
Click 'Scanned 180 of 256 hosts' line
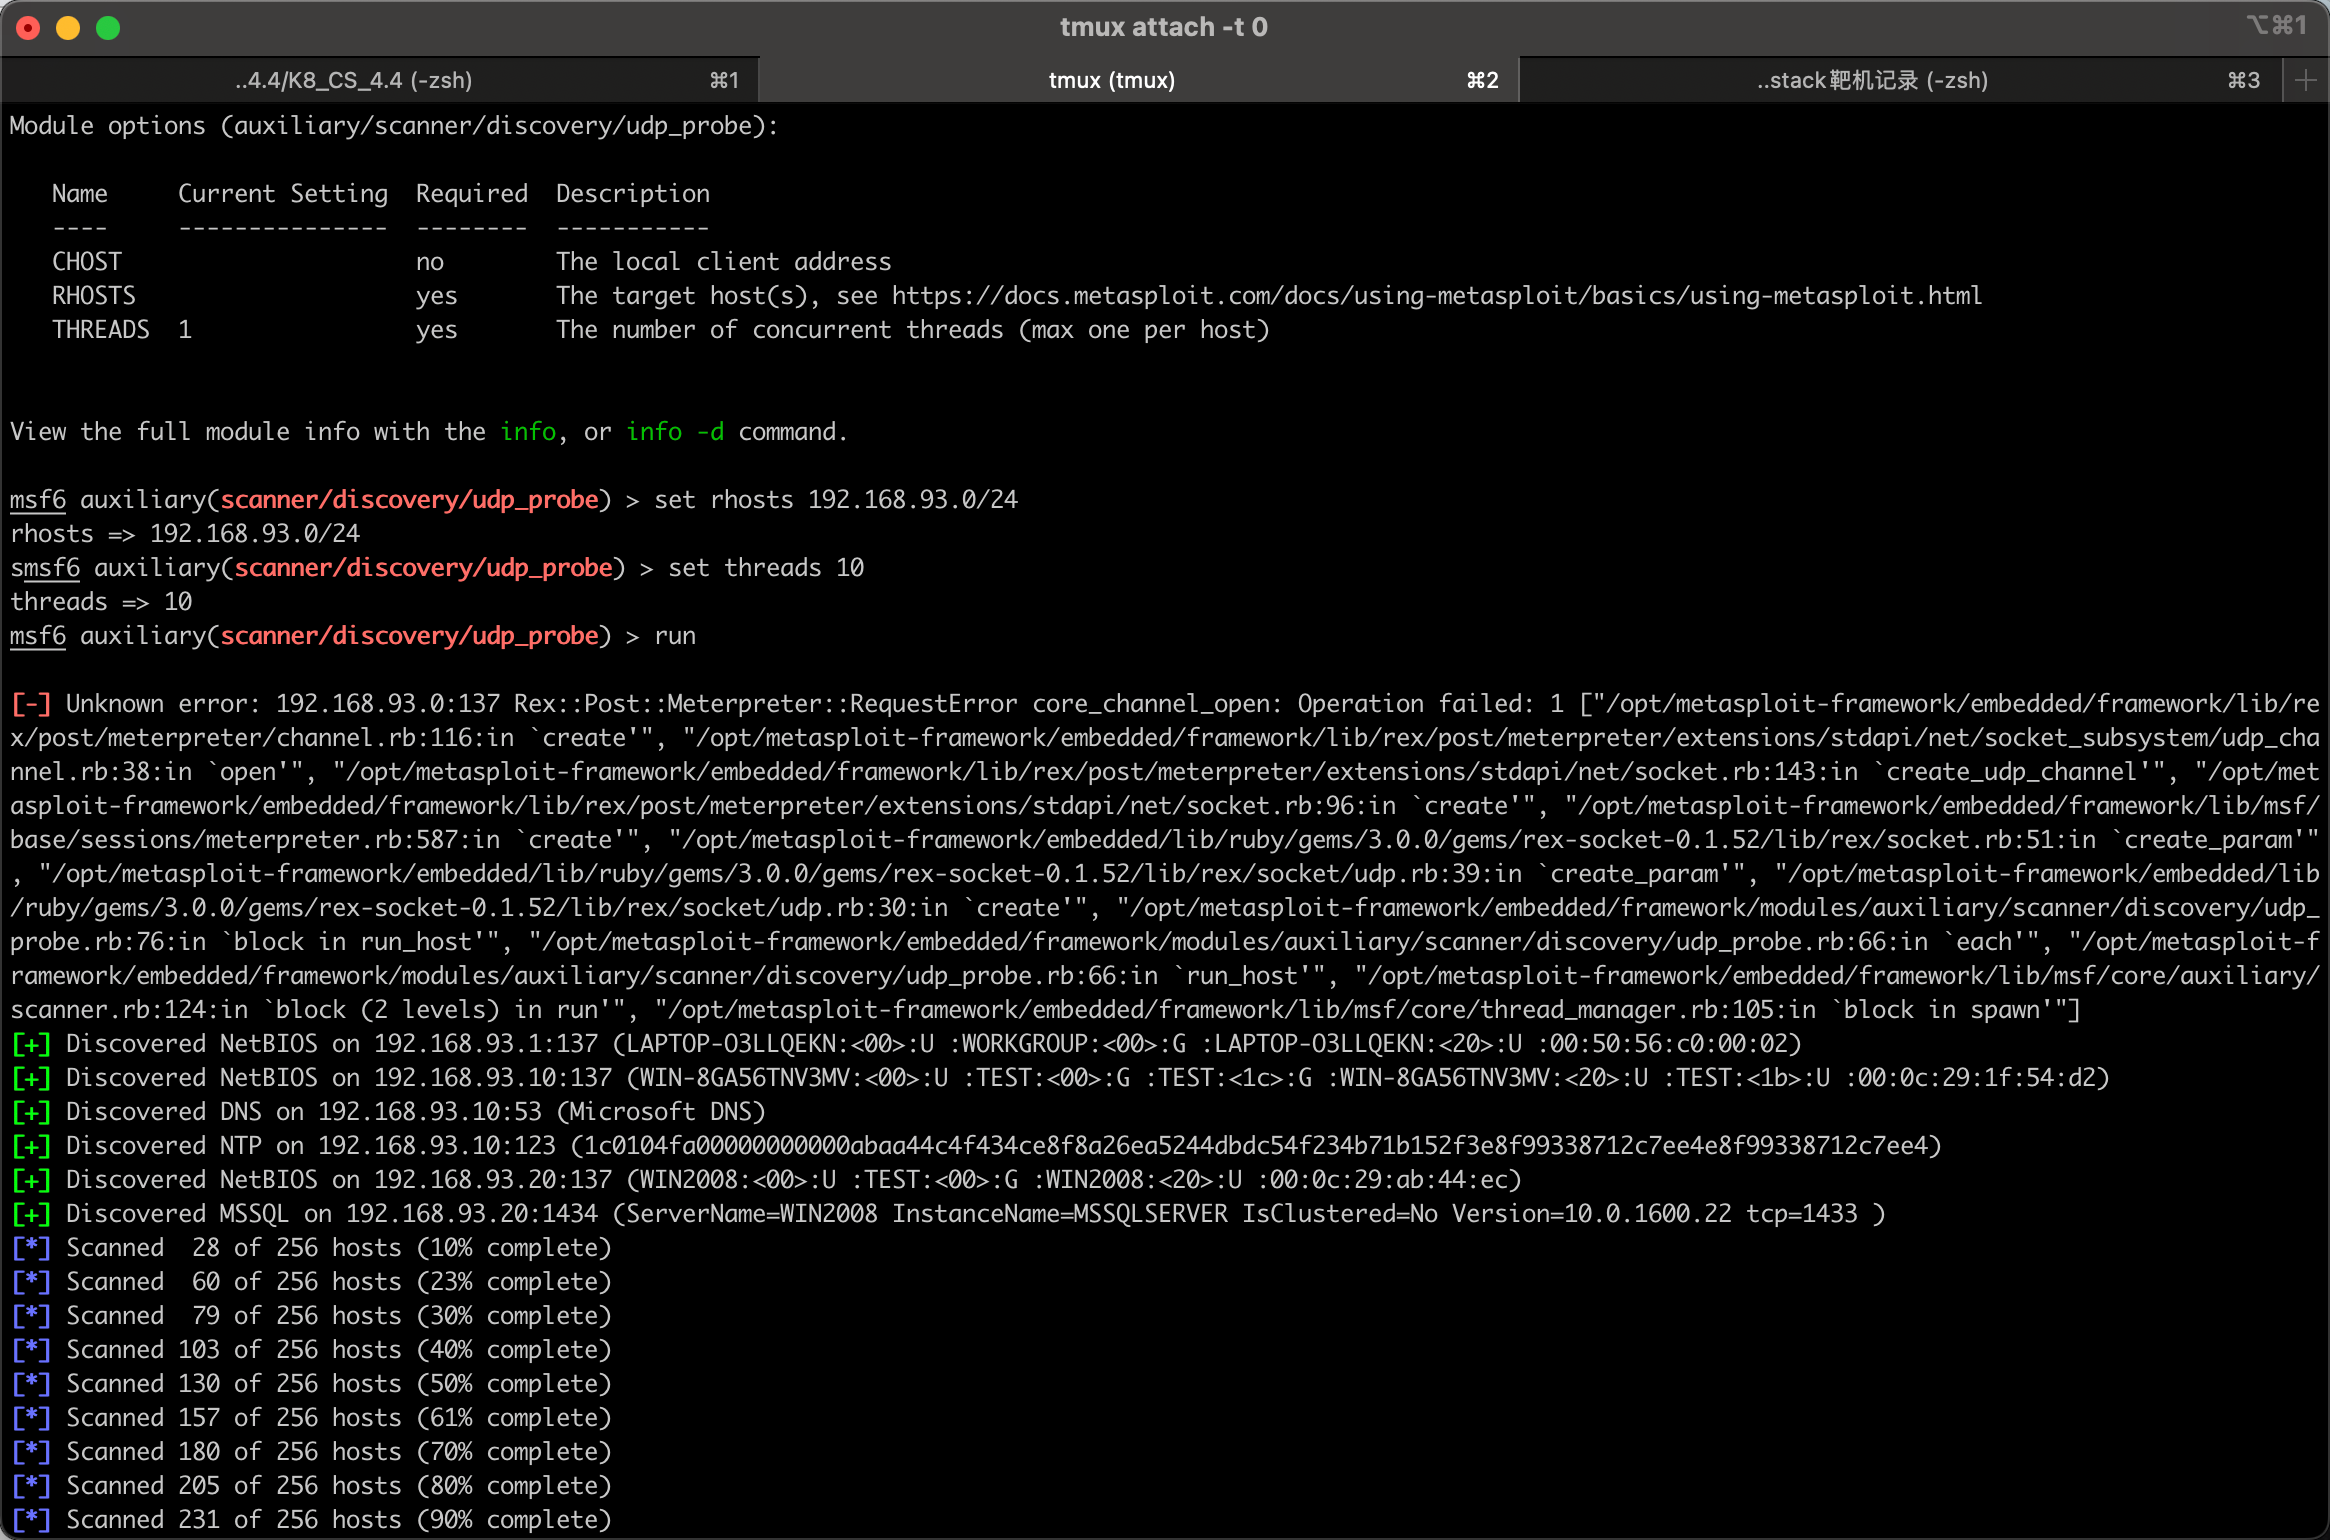coord(311,1452)
